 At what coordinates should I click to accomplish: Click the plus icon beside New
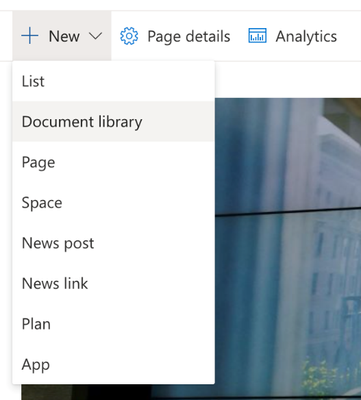coord(30,36)
